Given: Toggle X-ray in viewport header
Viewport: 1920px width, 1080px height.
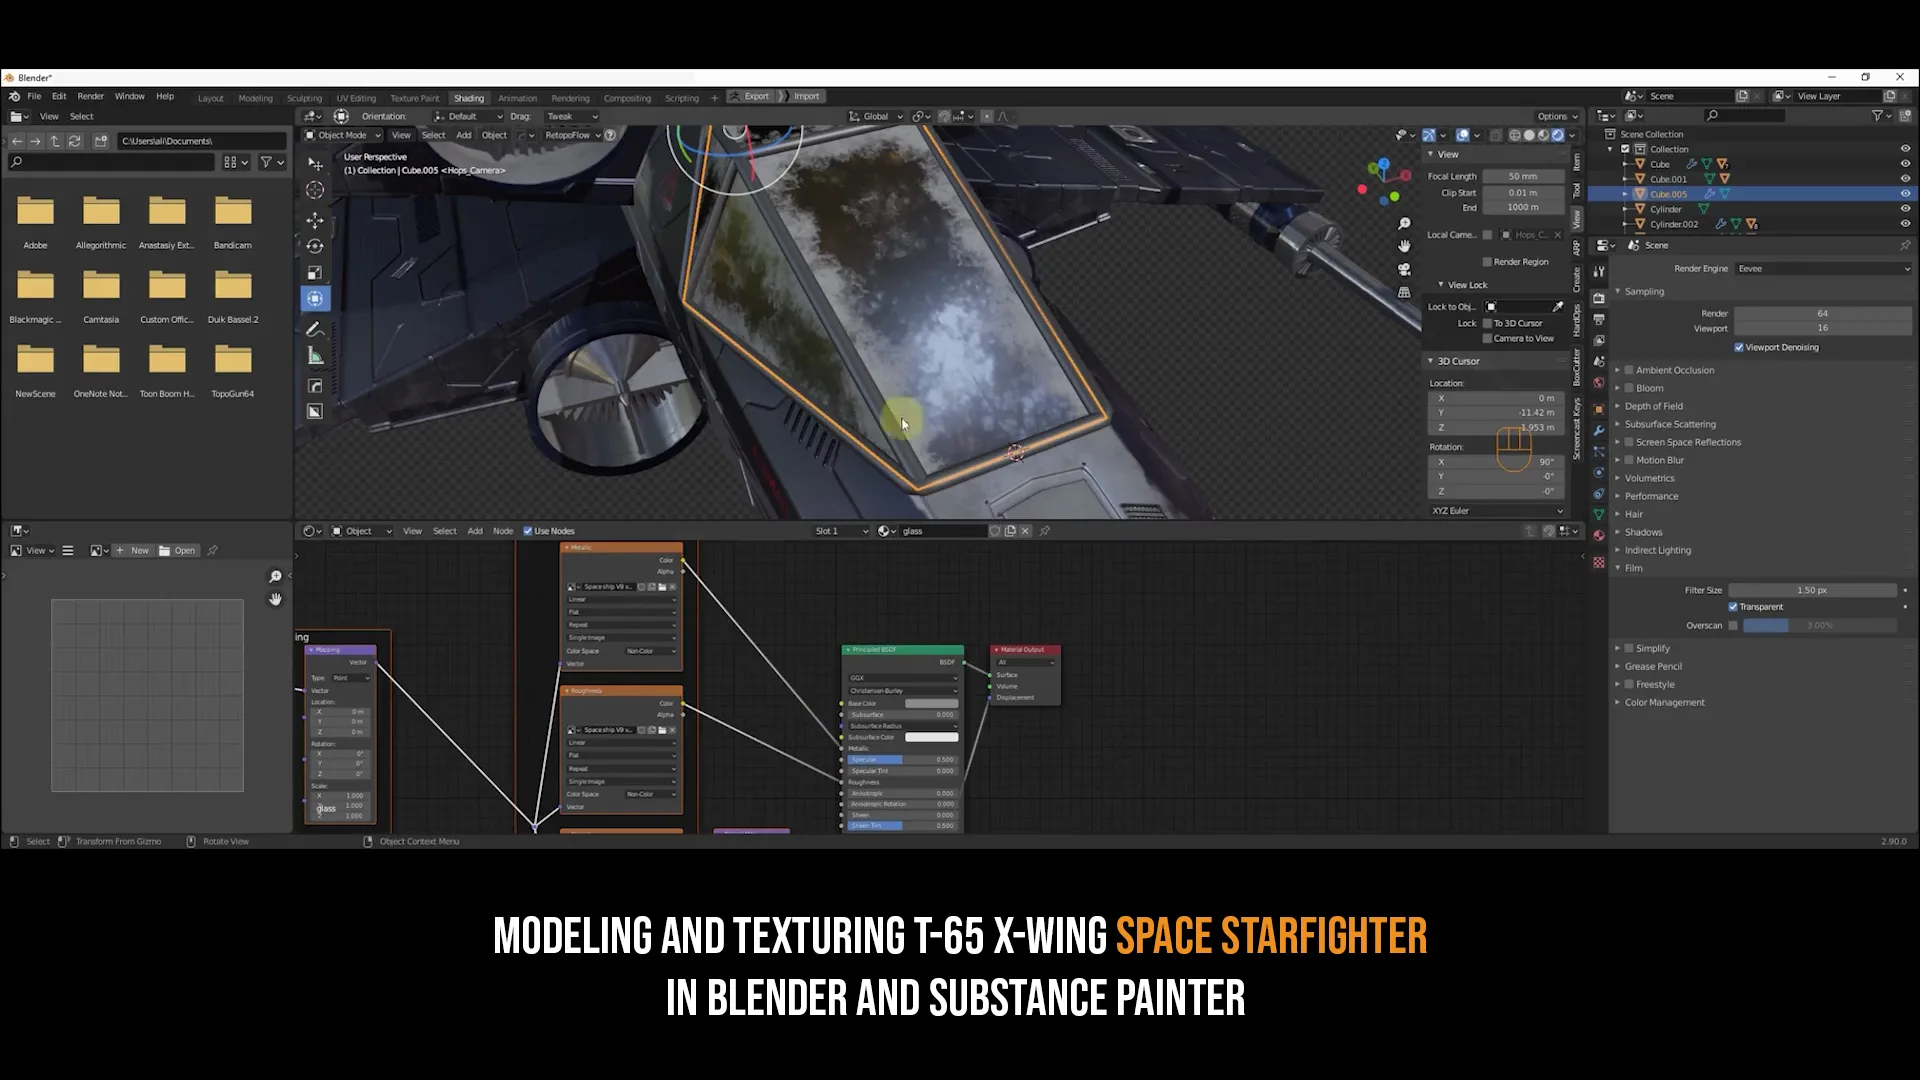Looking at the screenshot, I should [x=1496, y=135].
